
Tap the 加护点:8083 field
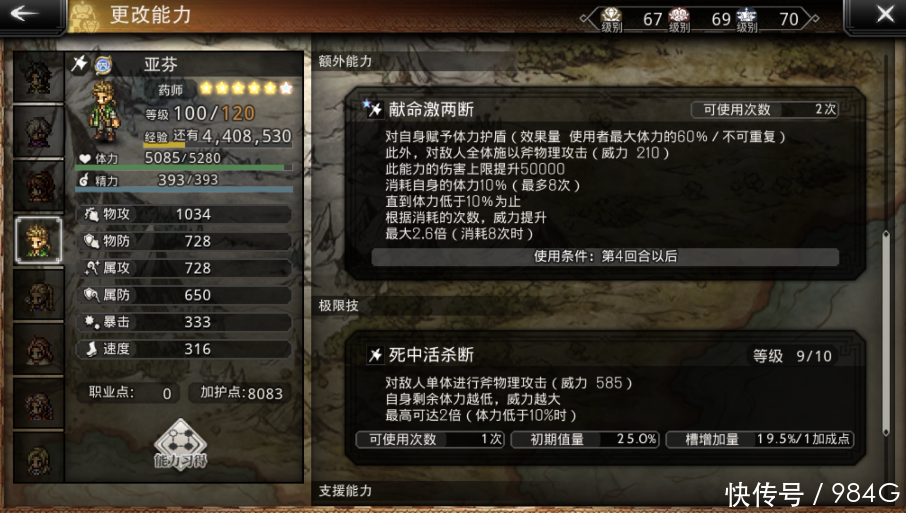pyautogui.click(x=241, y=393)
